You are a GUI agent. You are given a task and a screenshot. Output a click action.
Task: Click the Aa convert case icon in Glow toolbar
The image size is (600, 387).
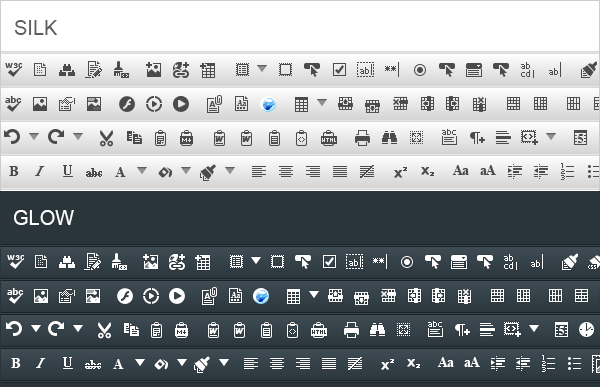point(445,363)
